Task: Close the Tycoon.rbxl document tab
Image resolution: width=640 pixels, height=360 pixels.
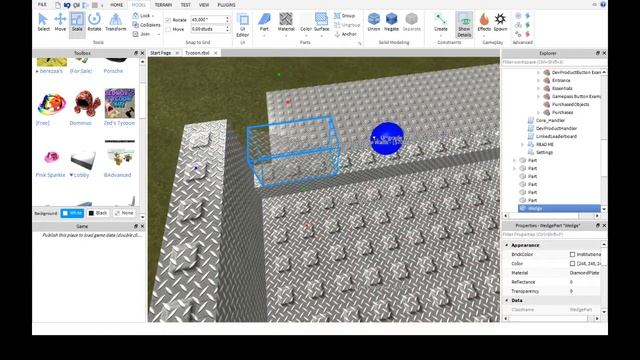Action: coord(216,53)
